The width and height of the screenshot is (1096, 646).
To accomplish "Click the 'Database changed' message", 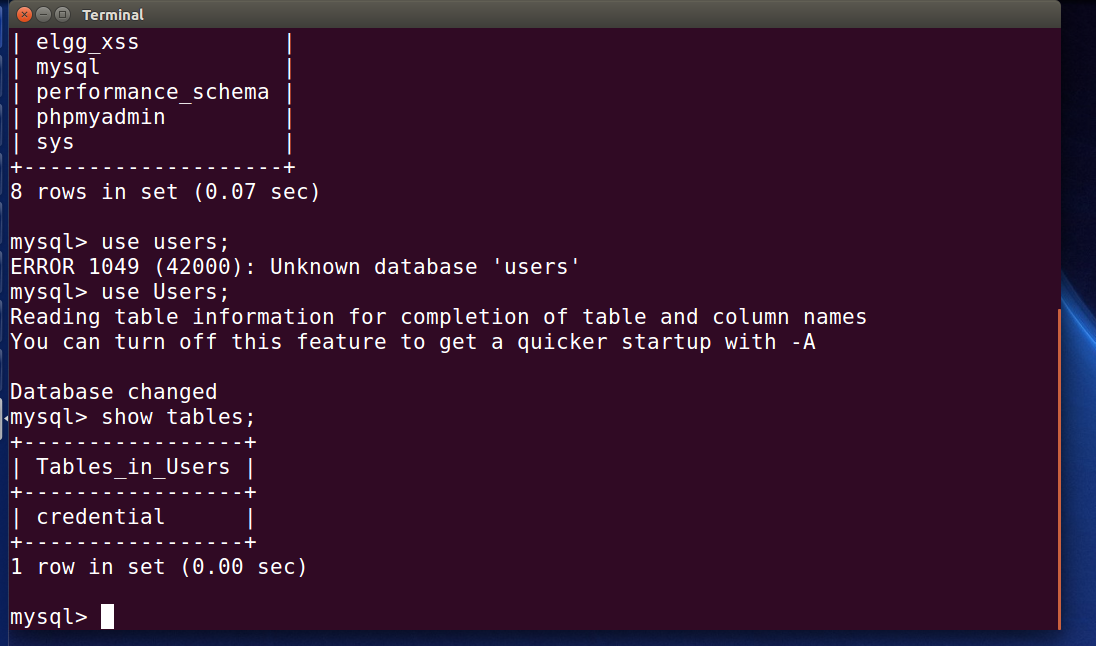I will click(x=113, y=392).
